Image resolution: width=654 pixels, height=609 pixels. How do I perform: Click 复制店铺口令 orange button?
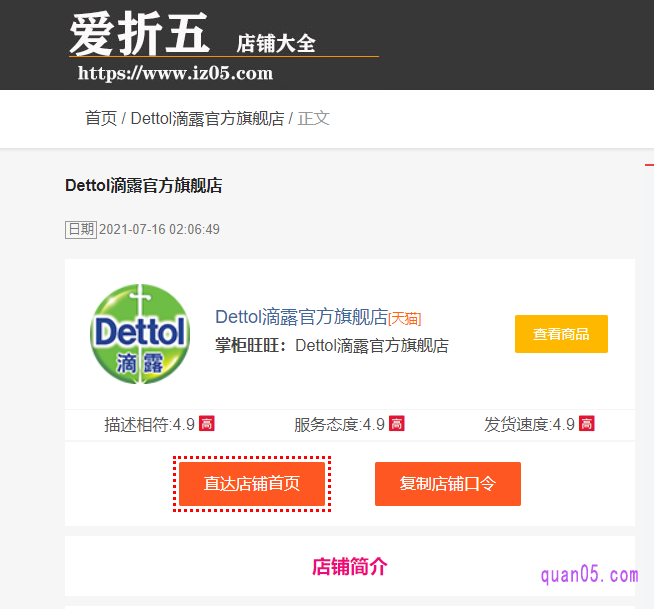coord(448,484)
